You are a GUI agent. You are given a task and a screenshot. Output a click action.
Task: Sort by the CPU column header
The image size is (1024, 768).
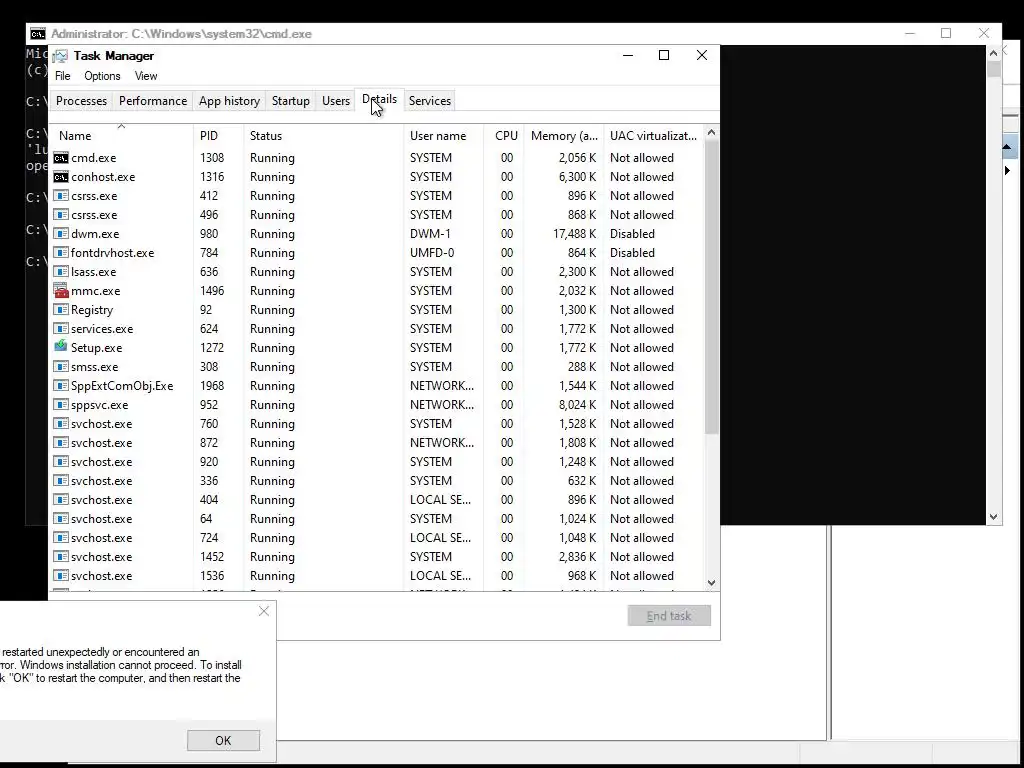(504, 136)
